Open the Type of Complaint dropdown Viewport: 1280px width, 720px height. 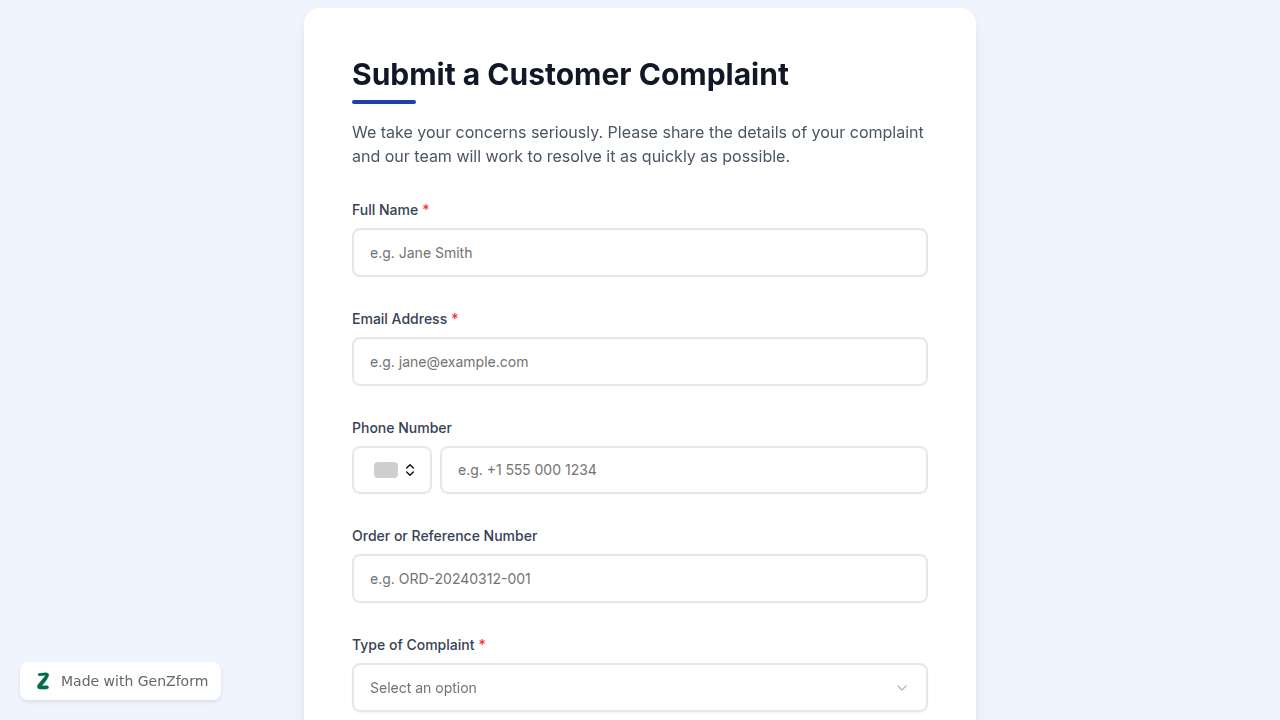point(640,688)
